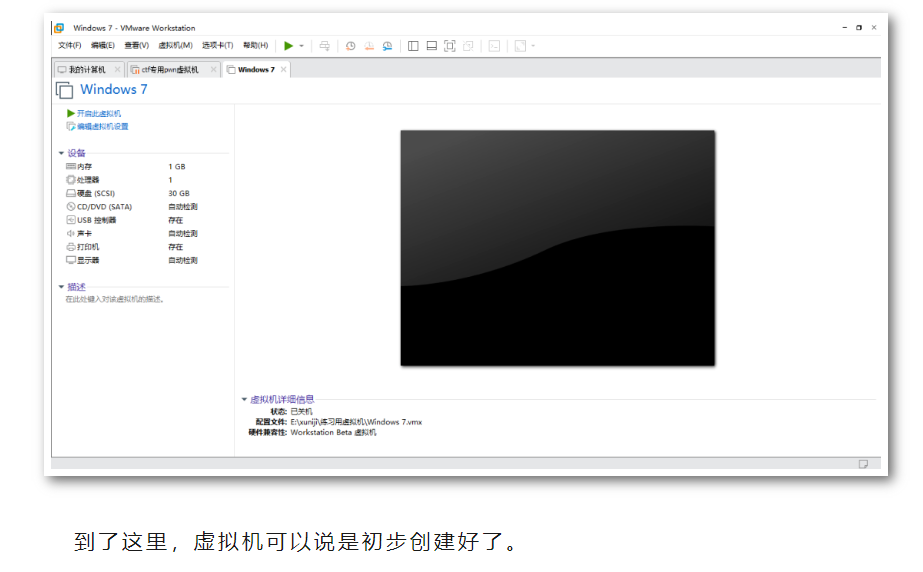Click the Windows 7 heading VM icon
This screenshot has height=572, width=923.
click(64, 90)
